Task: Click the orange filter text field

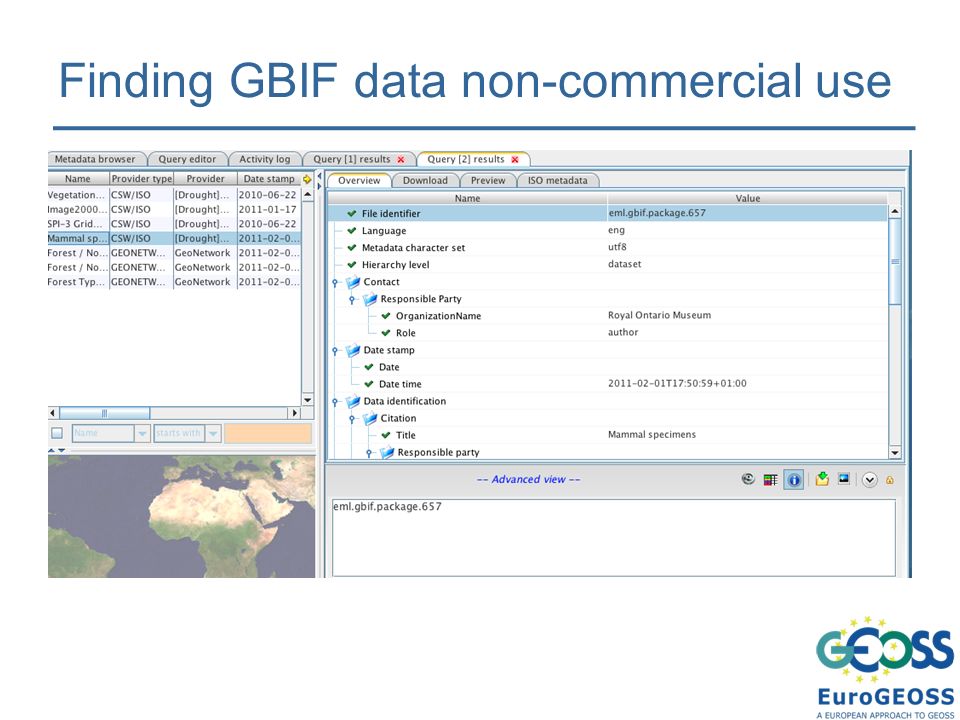Action: click(268, 433)
